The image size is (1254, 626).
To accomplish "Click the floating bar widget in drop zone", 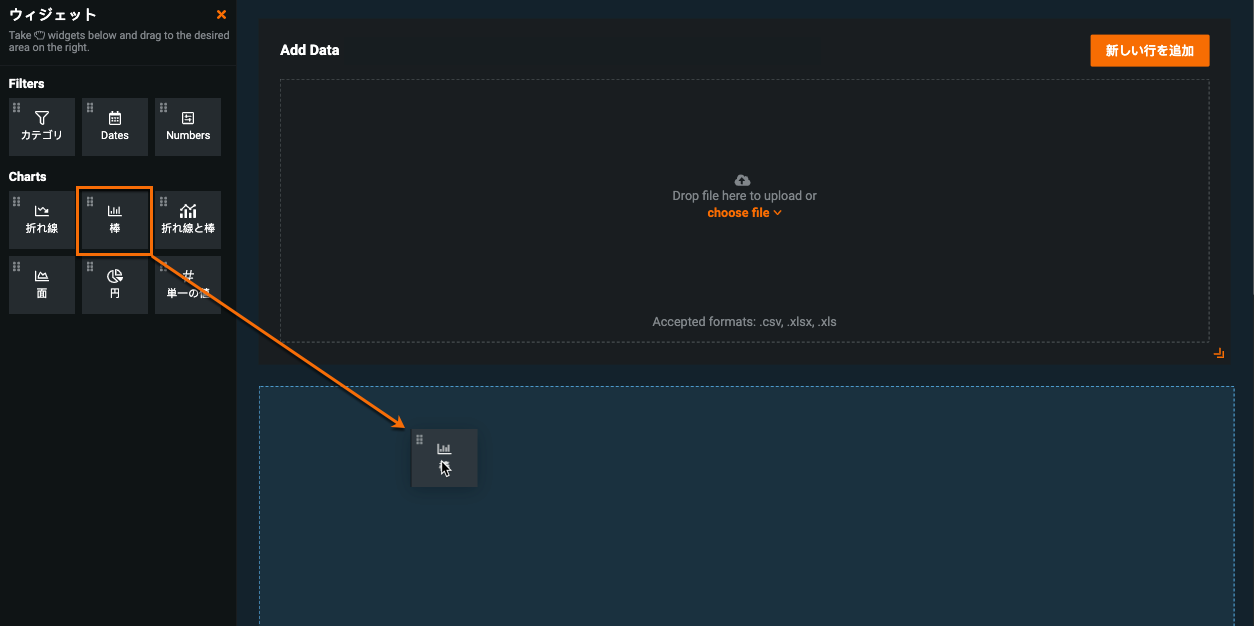I will [x=445, y=458].
